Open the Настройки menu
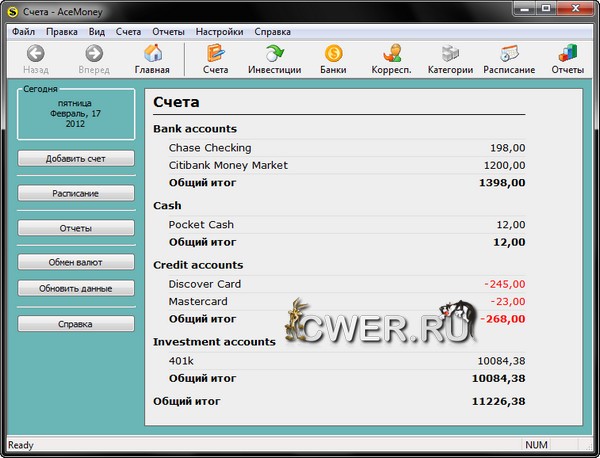 pyautogui.click(x=219, y=31)
